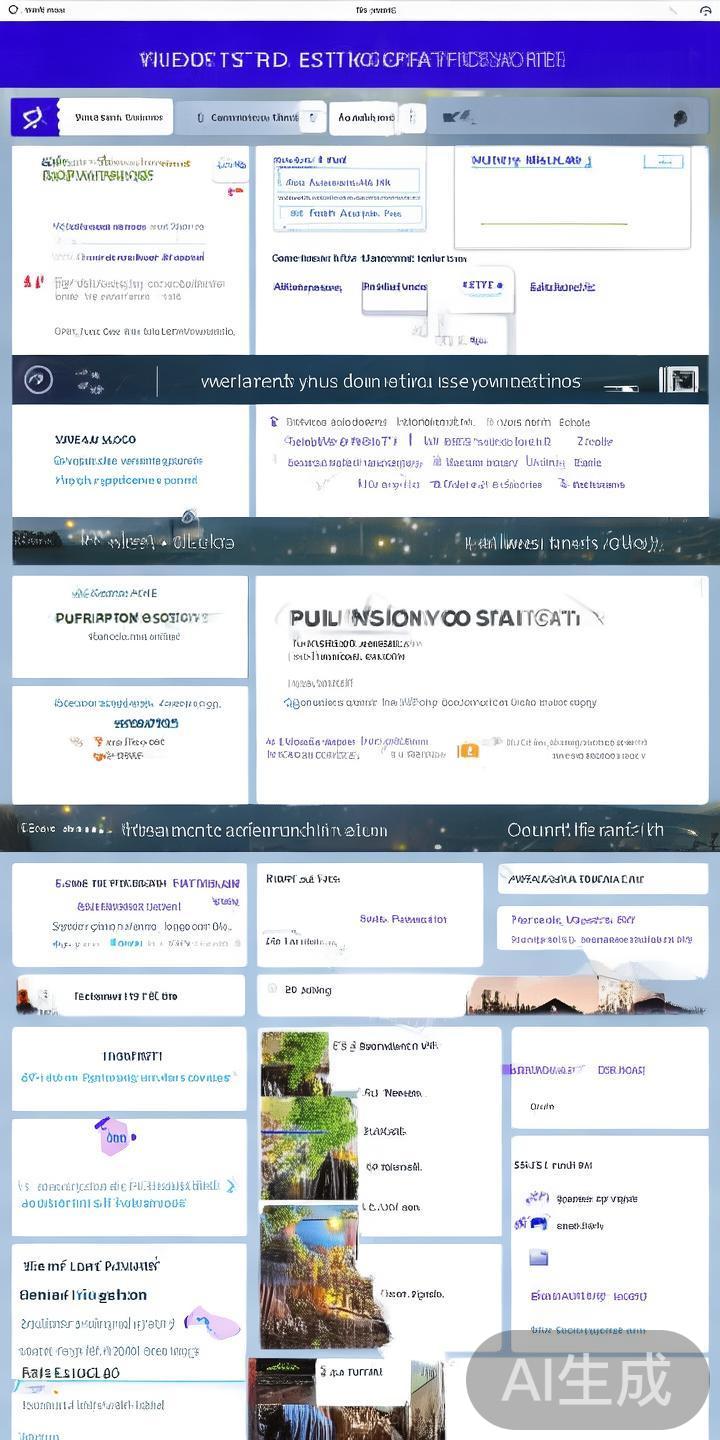The image size is (720, 1440).
Task: Open the first tab in the toolbar
Action: [x=116, y=118]
